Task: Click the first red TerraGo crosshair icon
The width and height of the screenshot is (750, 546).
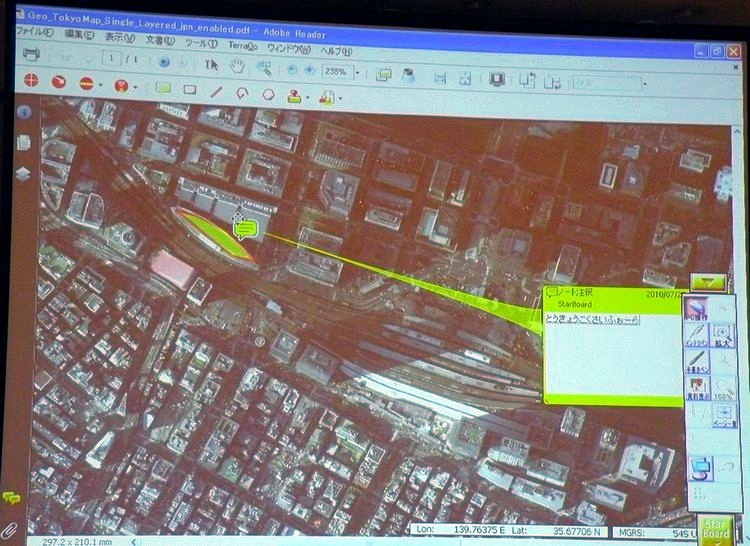Action: point(31,79)
